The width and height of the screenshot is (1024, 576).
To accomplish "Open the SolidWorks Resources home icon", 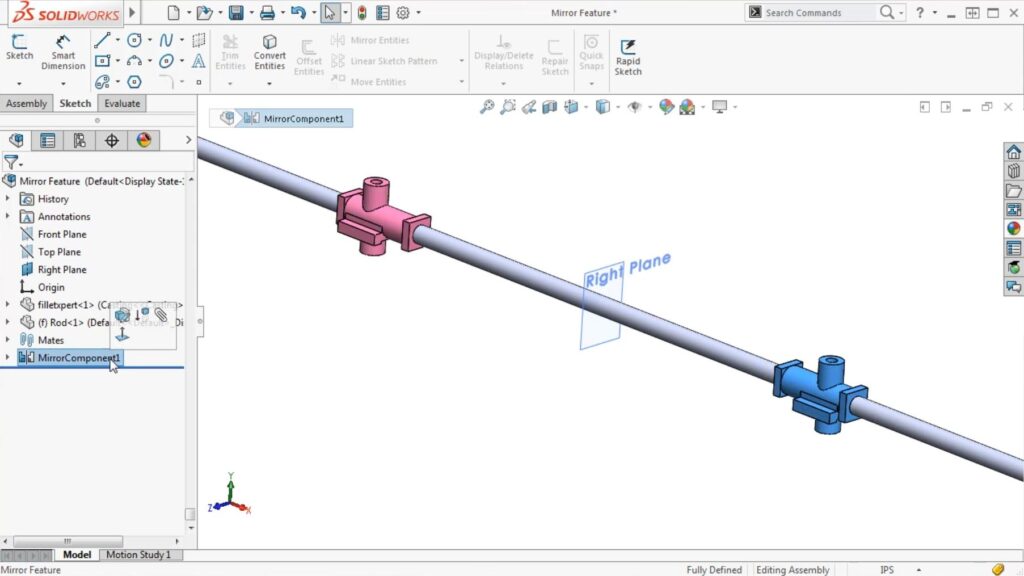I will (x=1013, y=152).
